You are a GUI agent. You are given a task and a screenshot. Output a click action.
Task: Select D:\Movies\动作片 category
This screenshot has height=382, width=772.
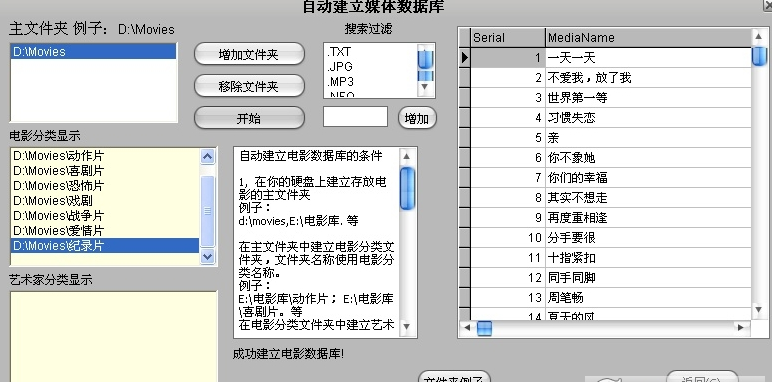coord(105,156)
